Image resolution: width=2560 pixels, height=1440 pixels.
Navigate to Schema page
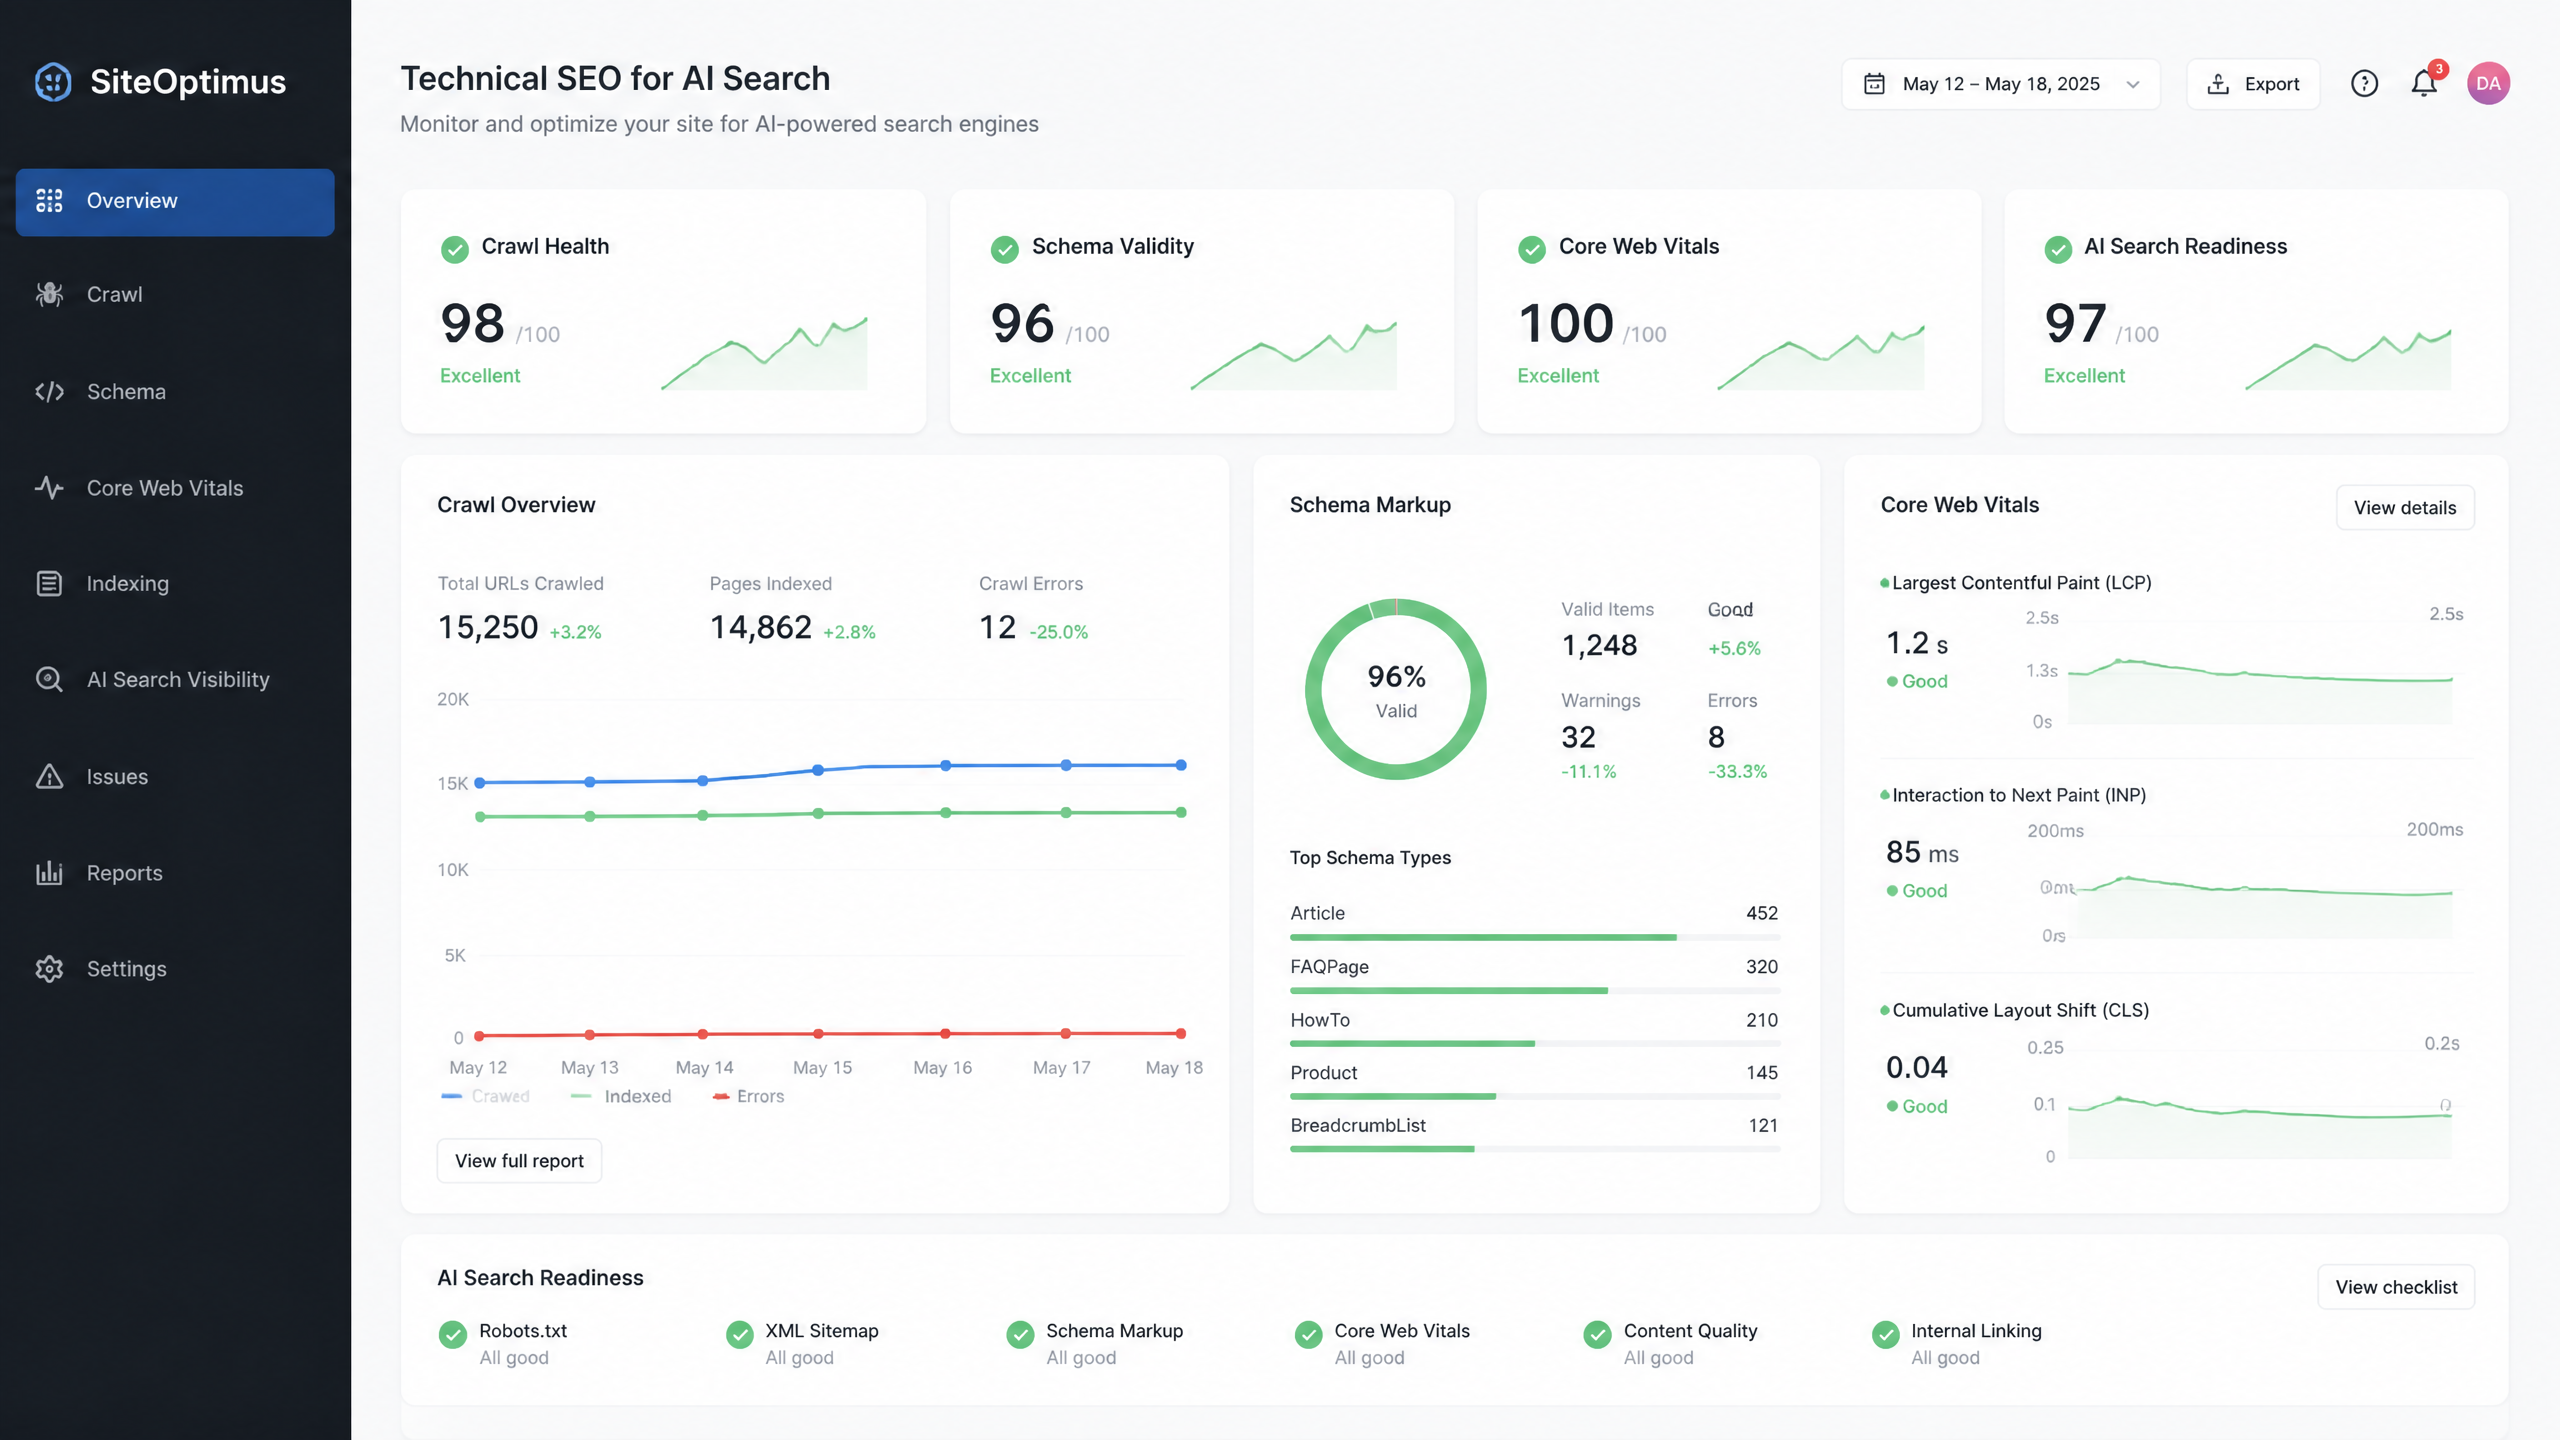point(175,391)
